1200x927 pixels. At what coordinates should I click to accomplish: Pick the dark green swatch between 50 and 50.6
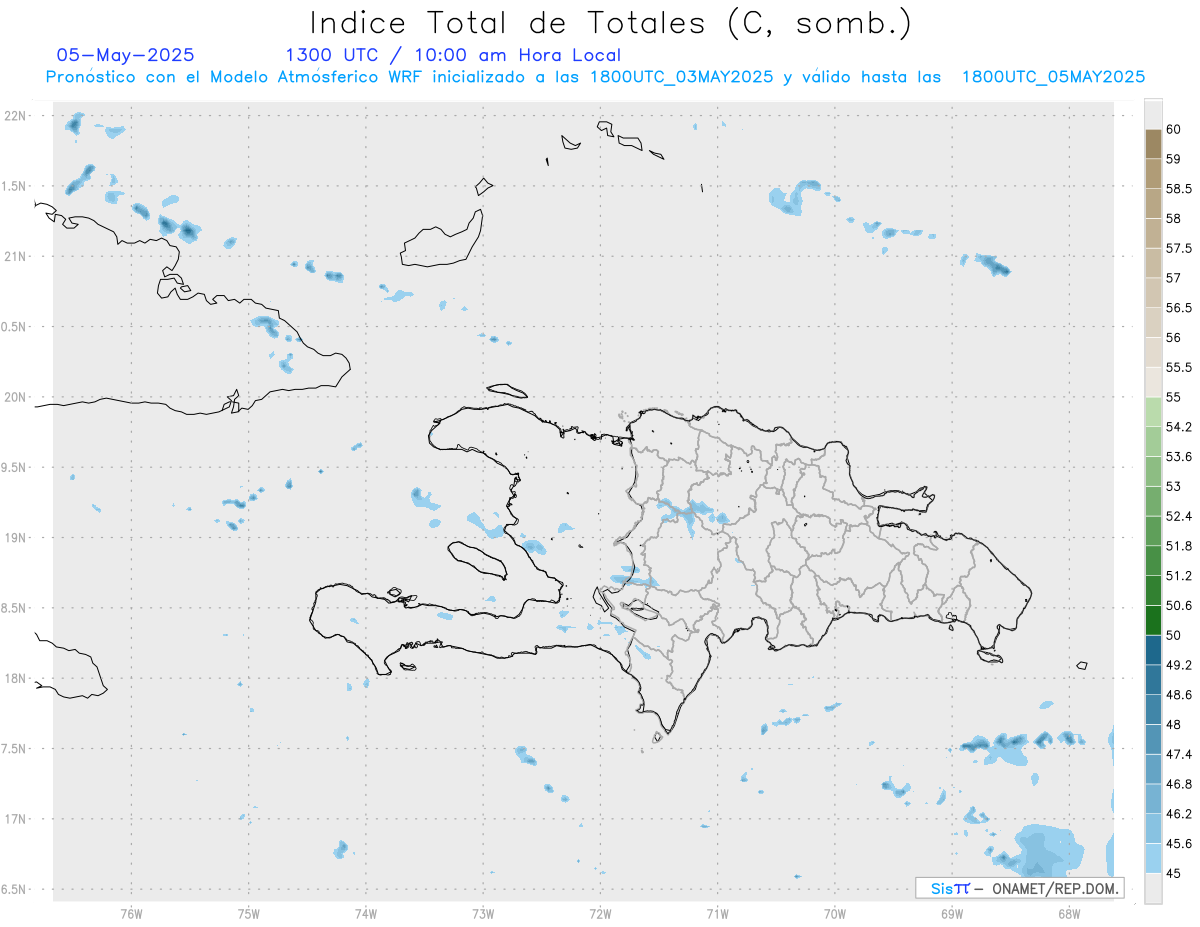pyautogui.click(x=1153, y=620)
